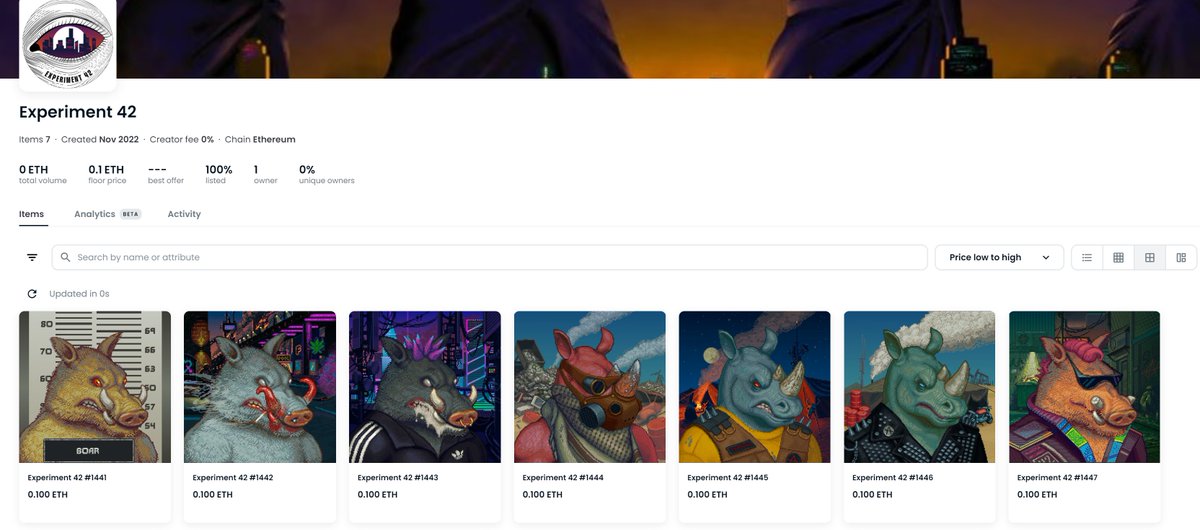Open Experiment 42 #1445 rhino image
The image size is (1200, 530).
755,387
